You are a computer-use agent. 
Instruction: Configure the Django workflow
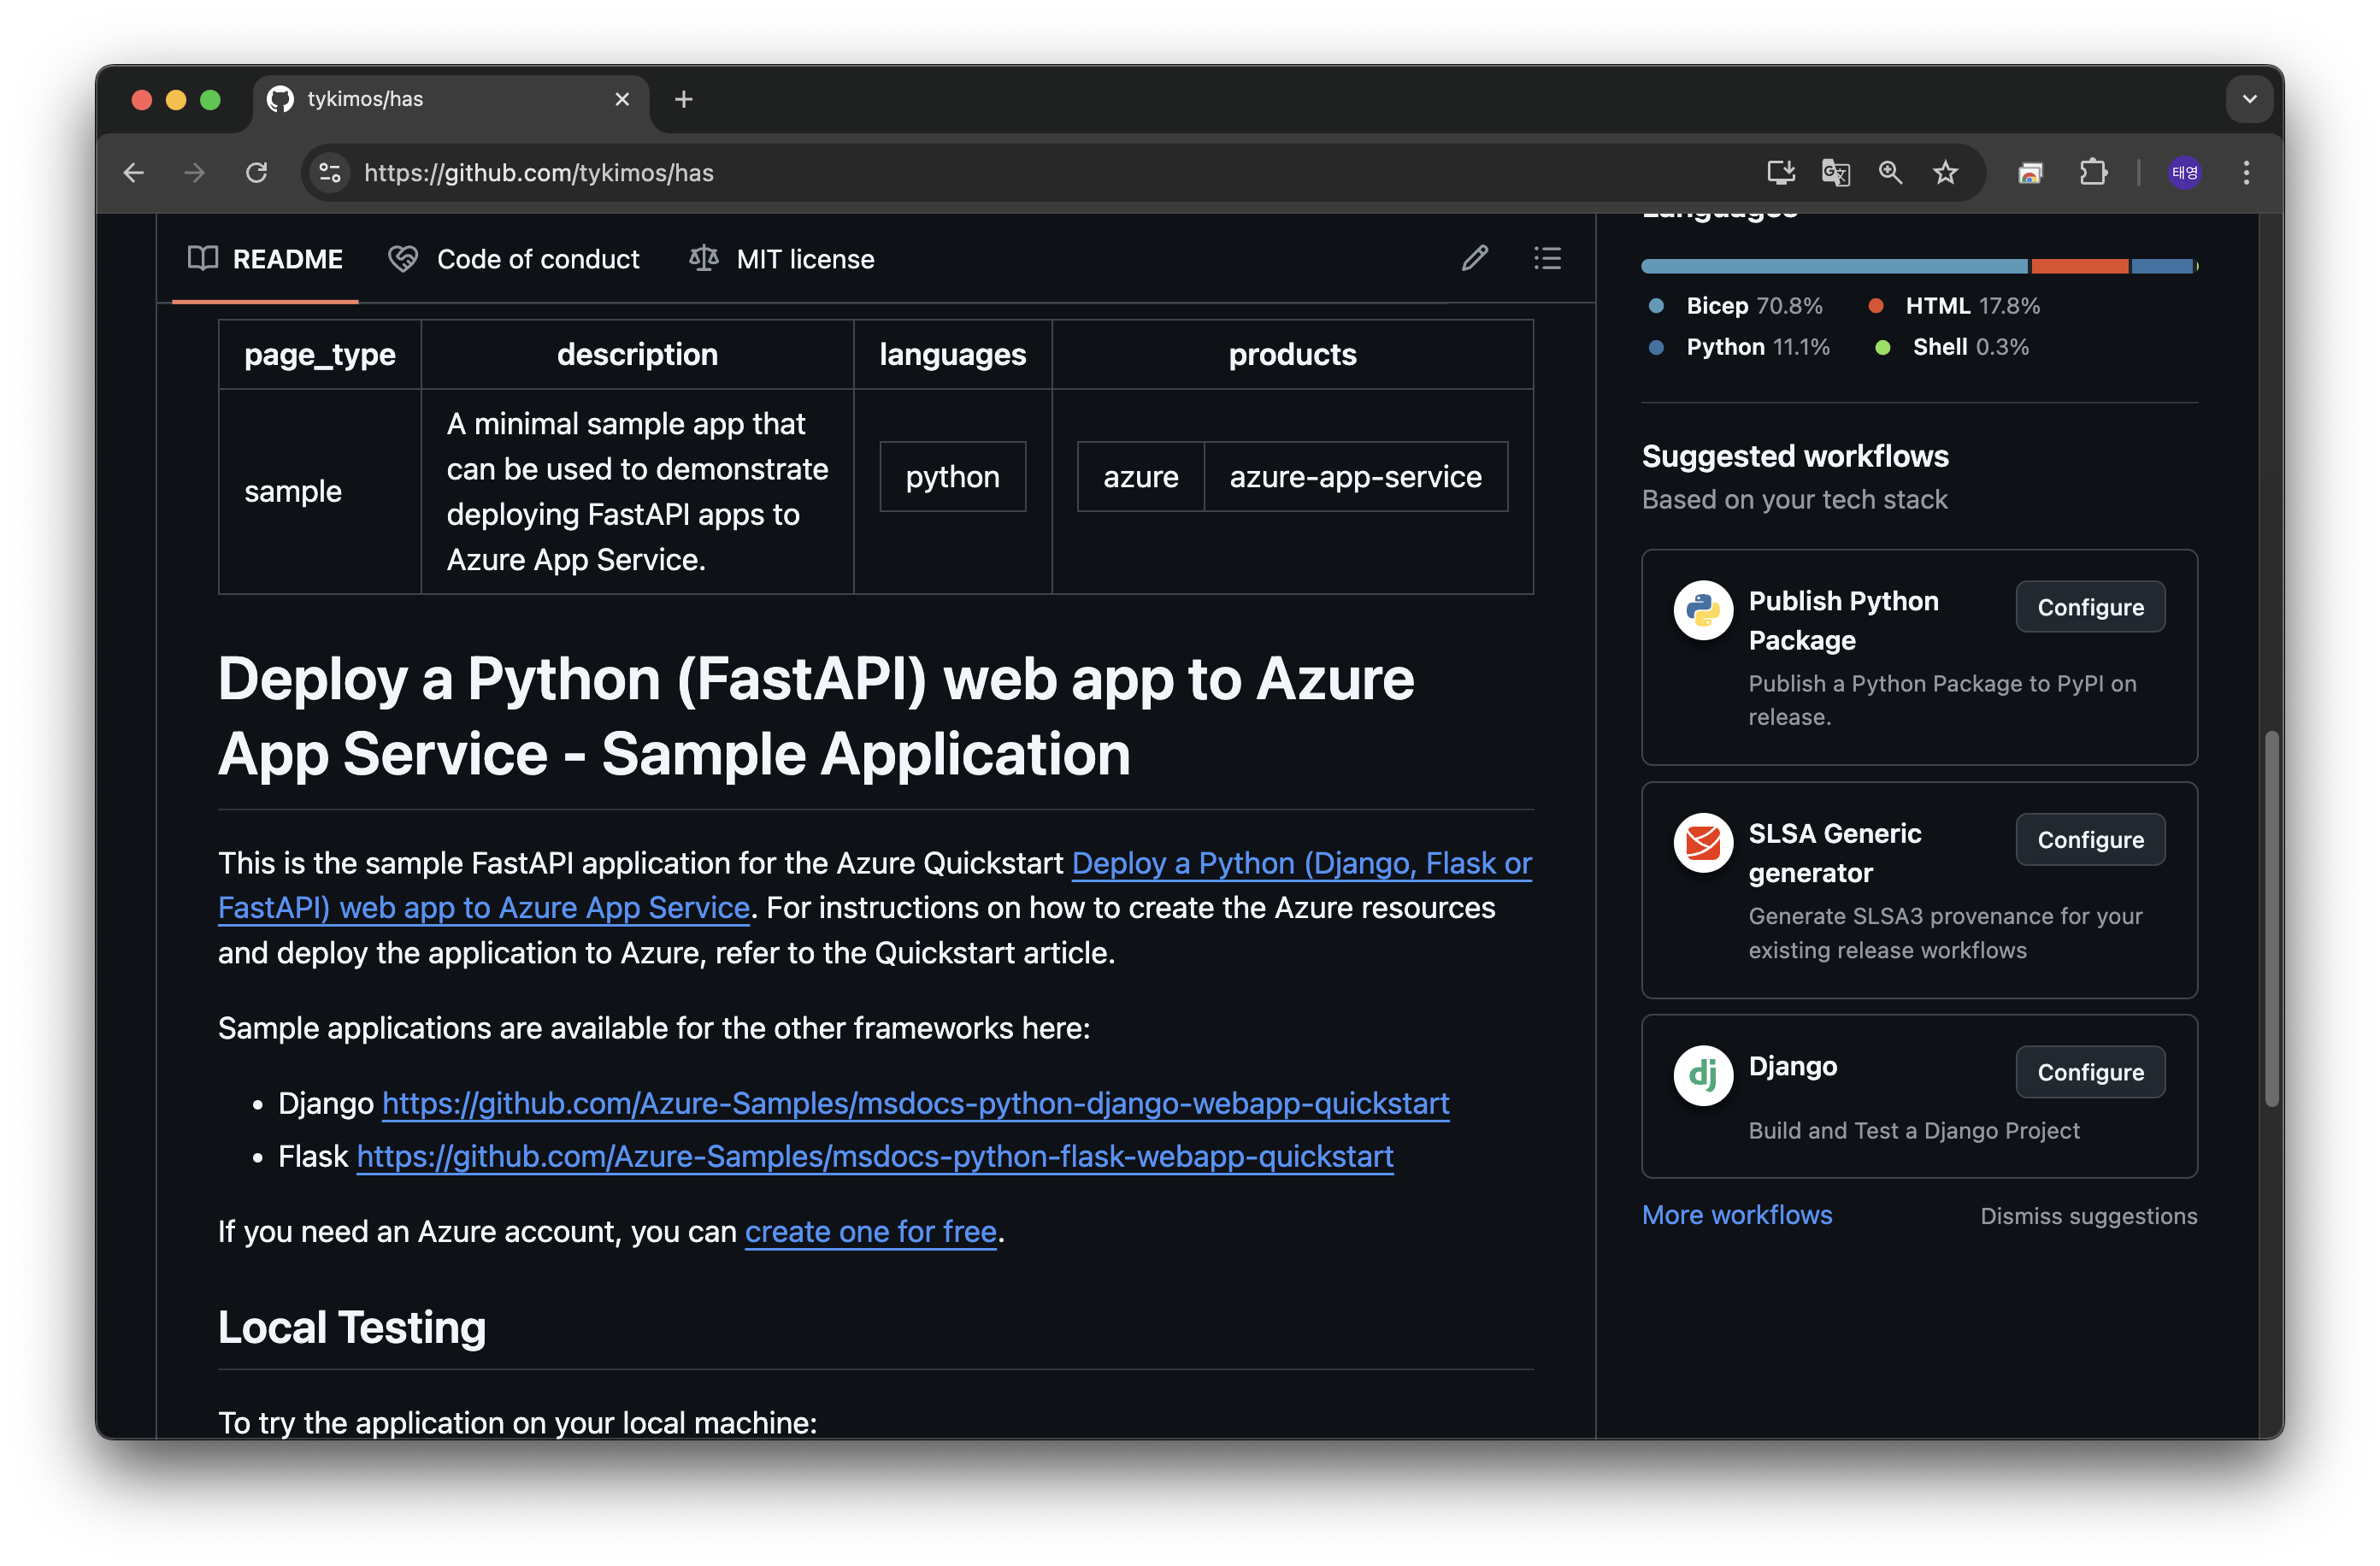click(x=2090, y=1072)
